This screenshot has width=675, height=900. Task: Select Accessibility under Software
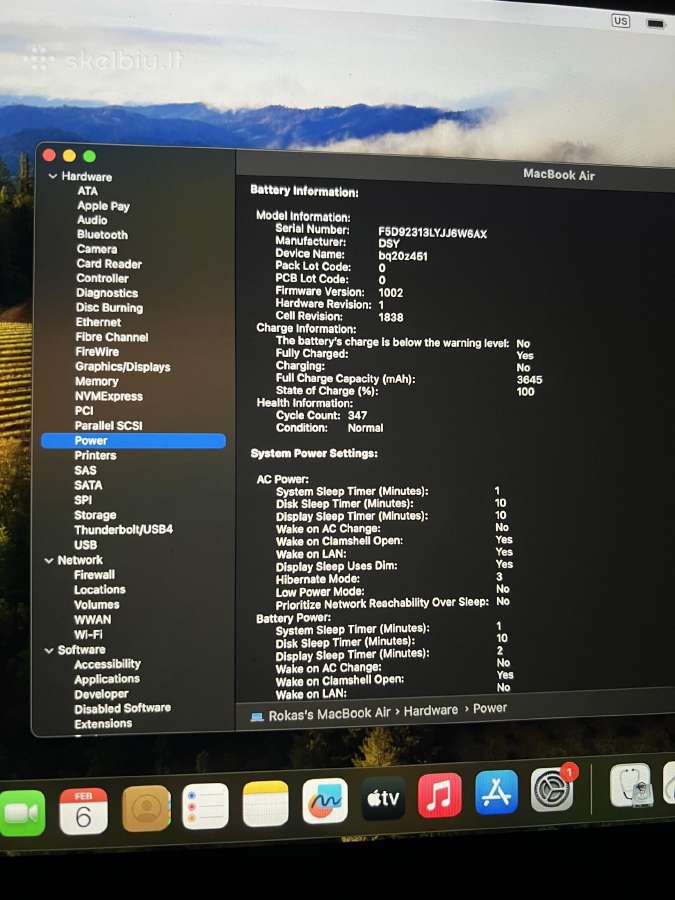tap(107, 664)
